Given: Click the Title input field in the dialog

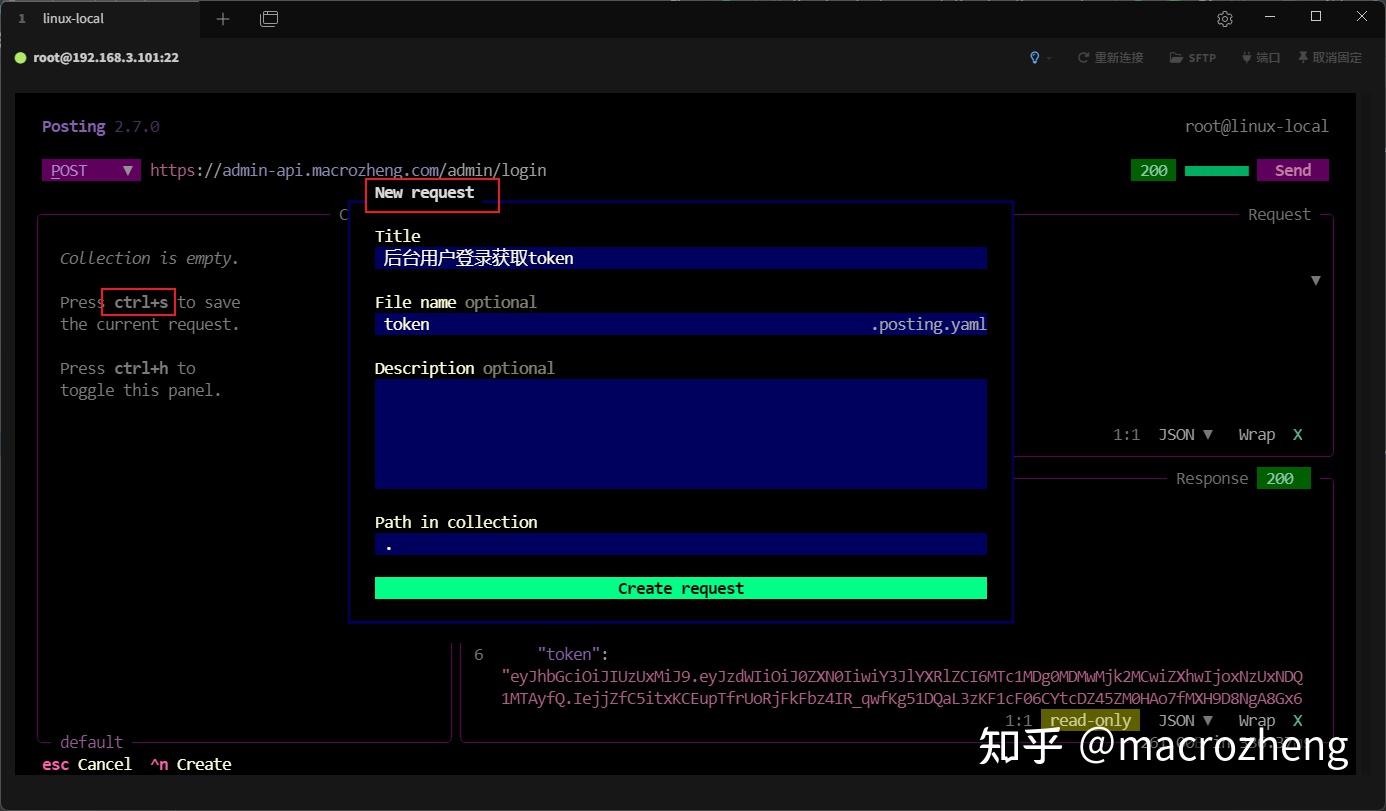Looking at the screenshot, I should [680, 258].
